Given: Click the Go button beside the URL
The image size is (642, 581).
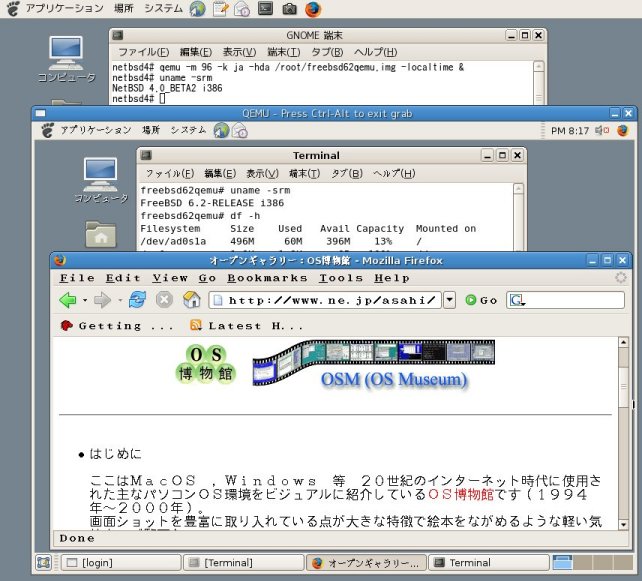Looking at the screenshot, I should [482, 300].
